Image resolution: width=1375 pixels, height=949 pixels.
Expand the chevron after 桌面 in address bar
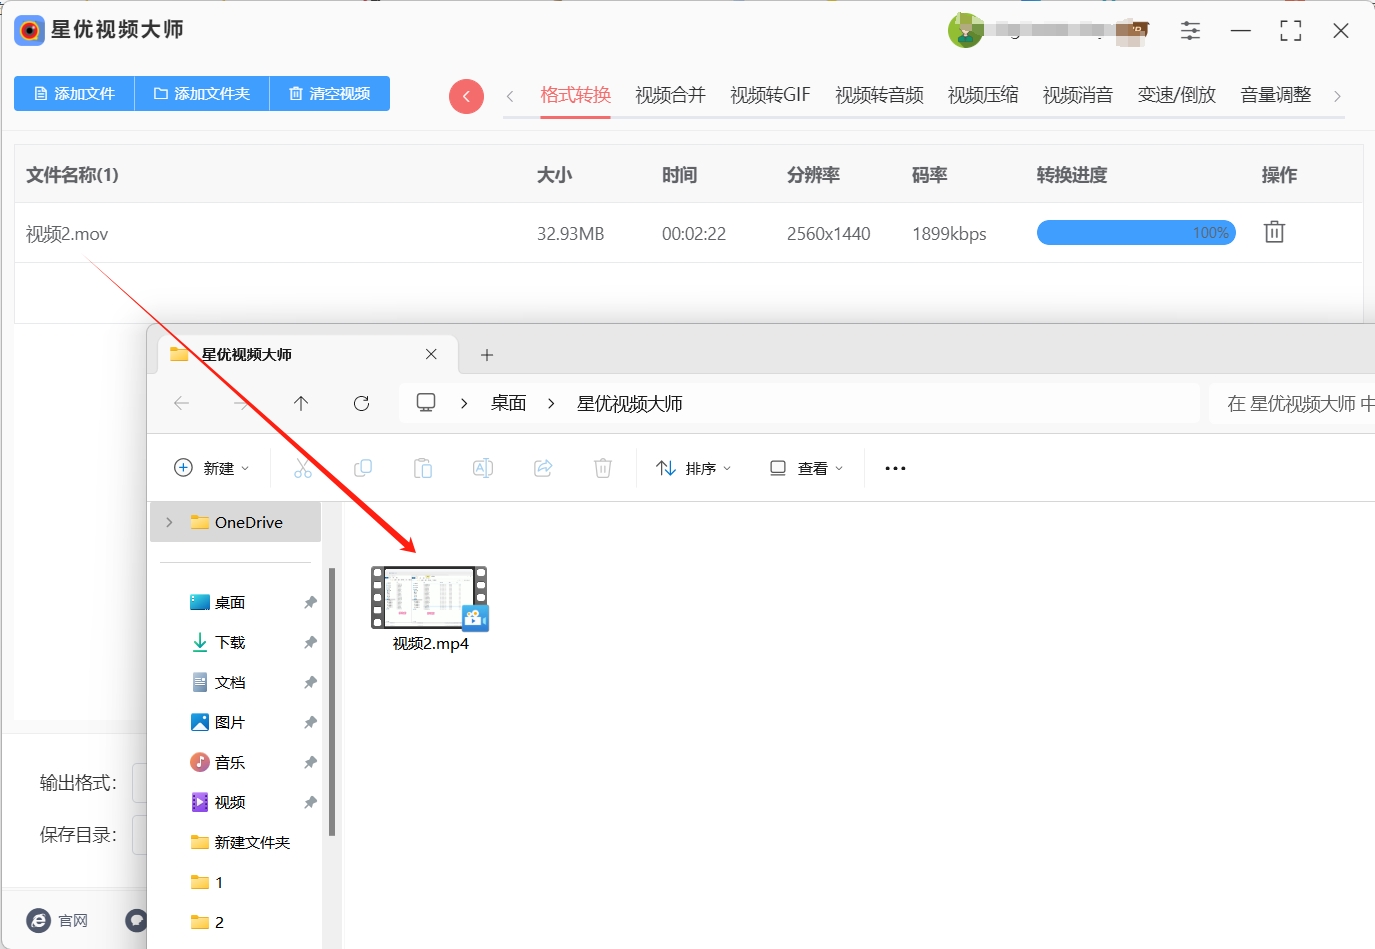tap(551, 403)
